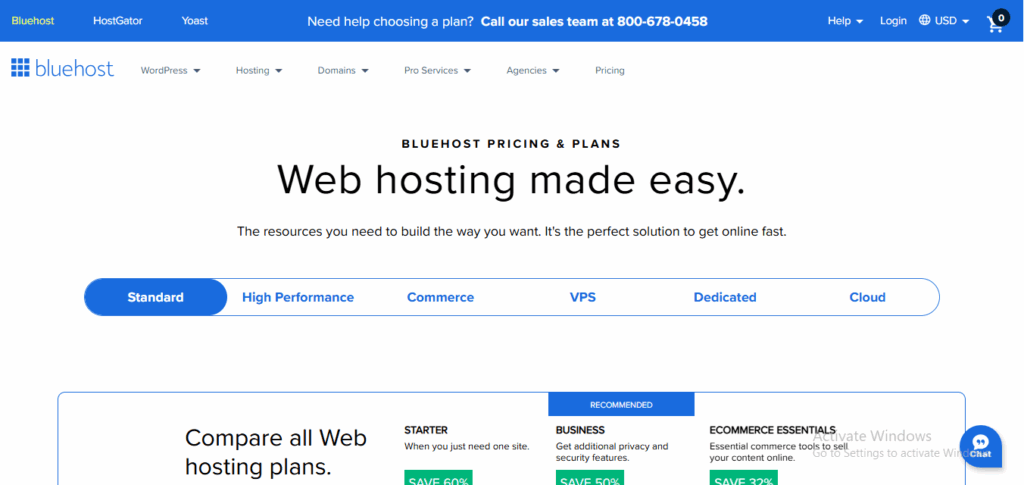Click 'Compare all Web hosting plans.' text
Image resolution: width=1024 pixels, height=485 pixels.
click(x=276, y=452)
